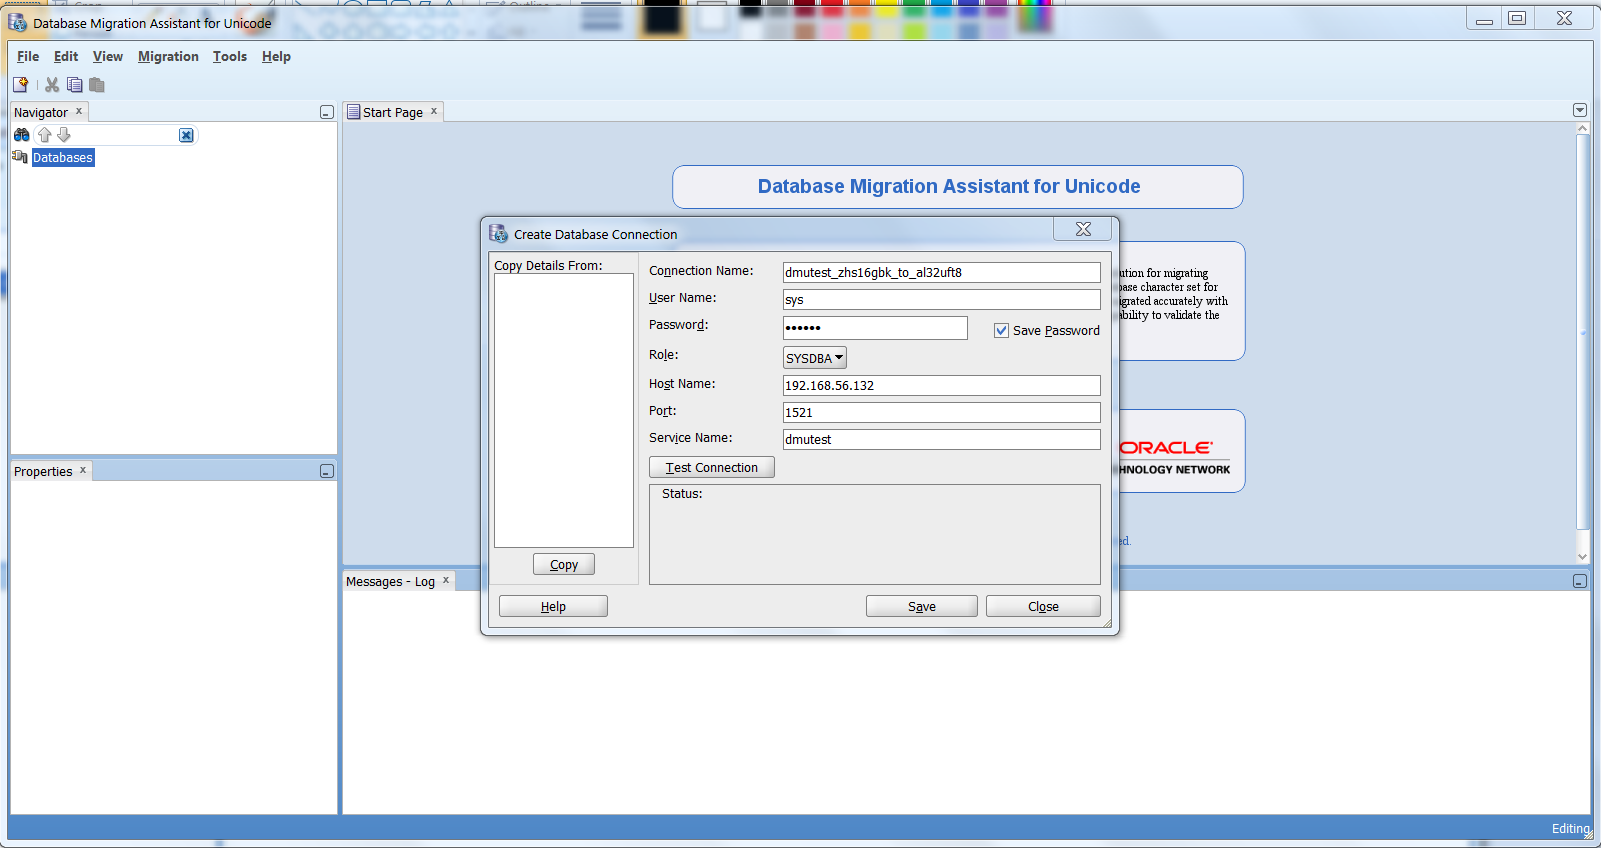Click the Copy toolbar icon
Screen dimensions: 1601x848
[x=75, y=85]
